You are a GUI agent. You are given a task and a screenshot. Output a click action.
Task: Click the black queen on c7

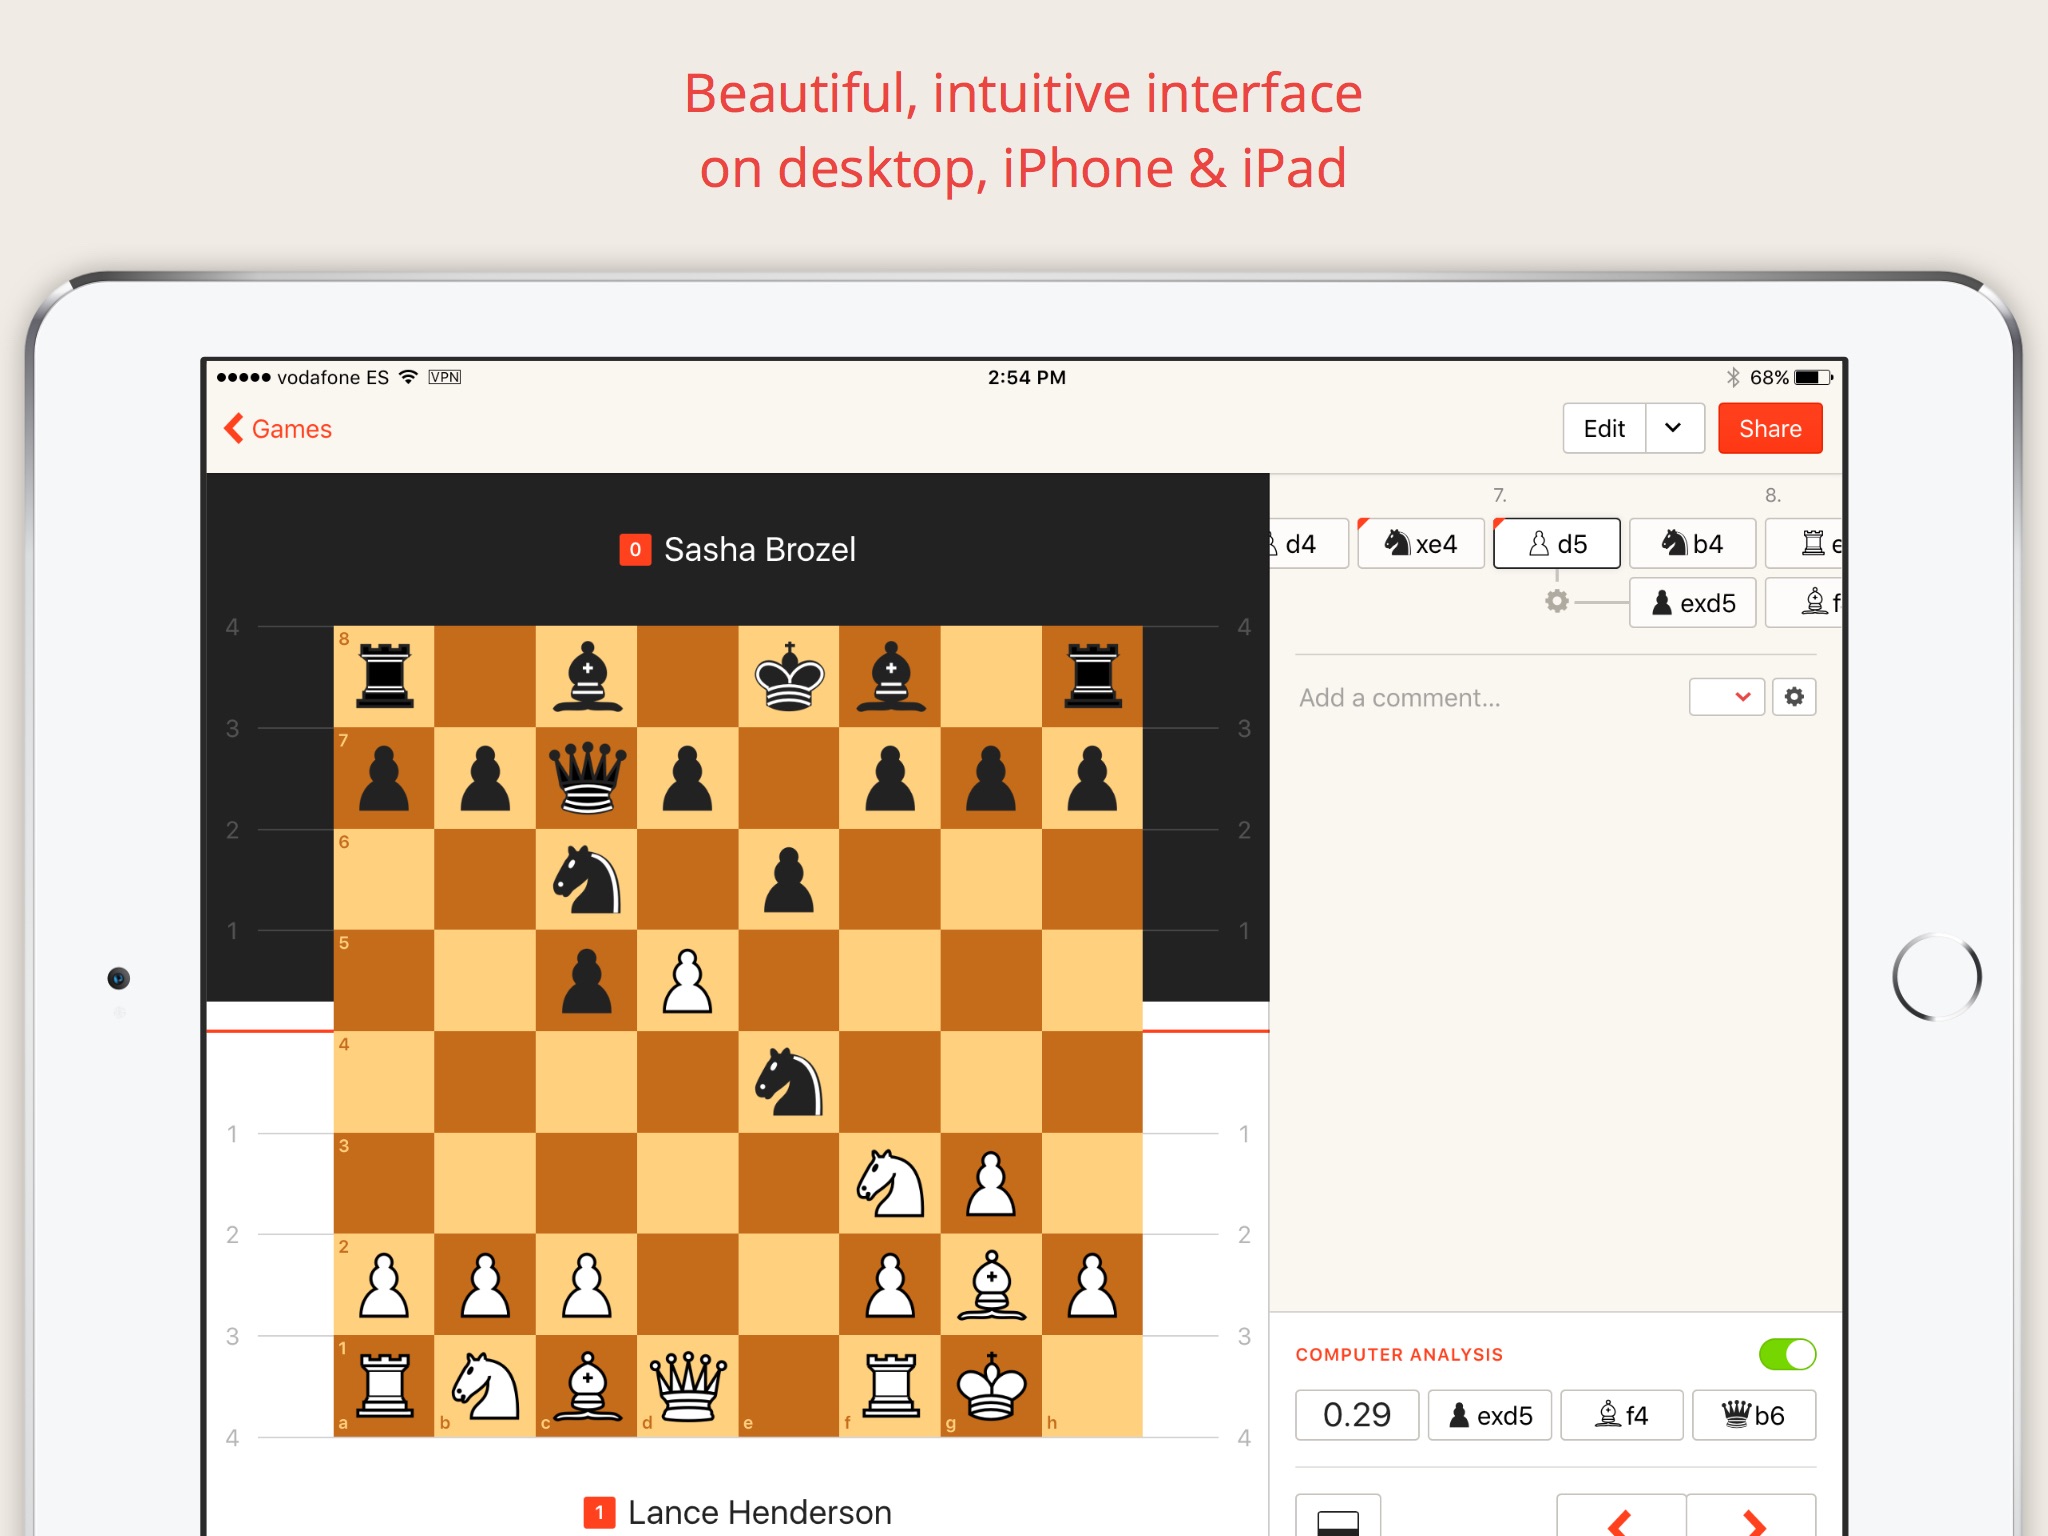coord(587,778)
